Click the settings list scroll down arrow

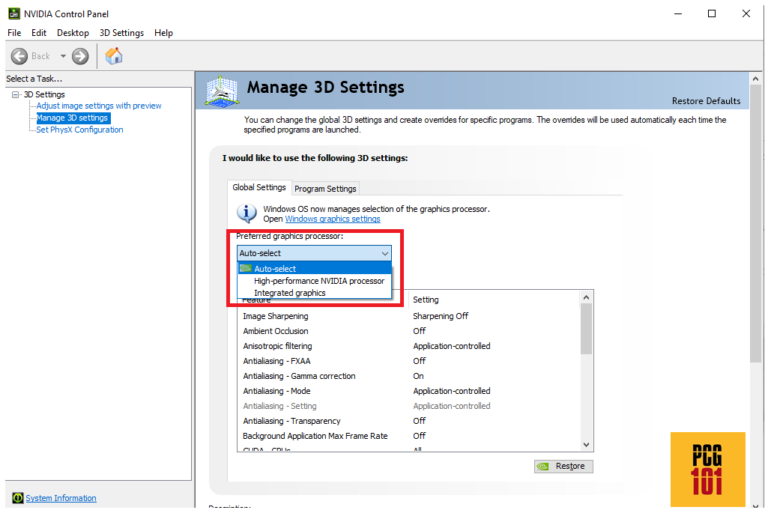point(586,444)
